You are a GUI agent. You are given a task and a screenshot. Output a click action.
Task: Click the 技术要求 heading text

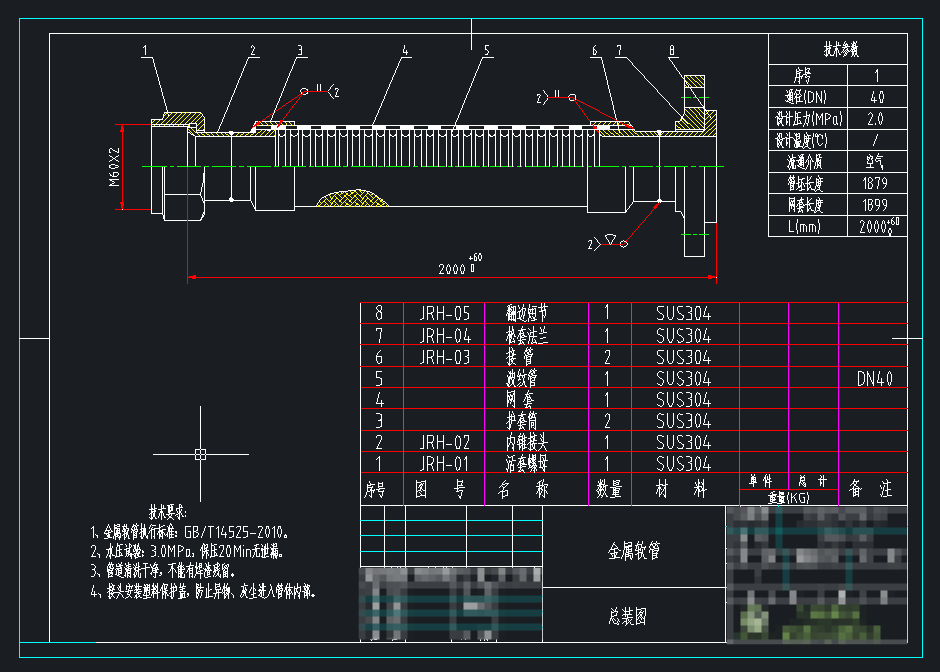168,512
